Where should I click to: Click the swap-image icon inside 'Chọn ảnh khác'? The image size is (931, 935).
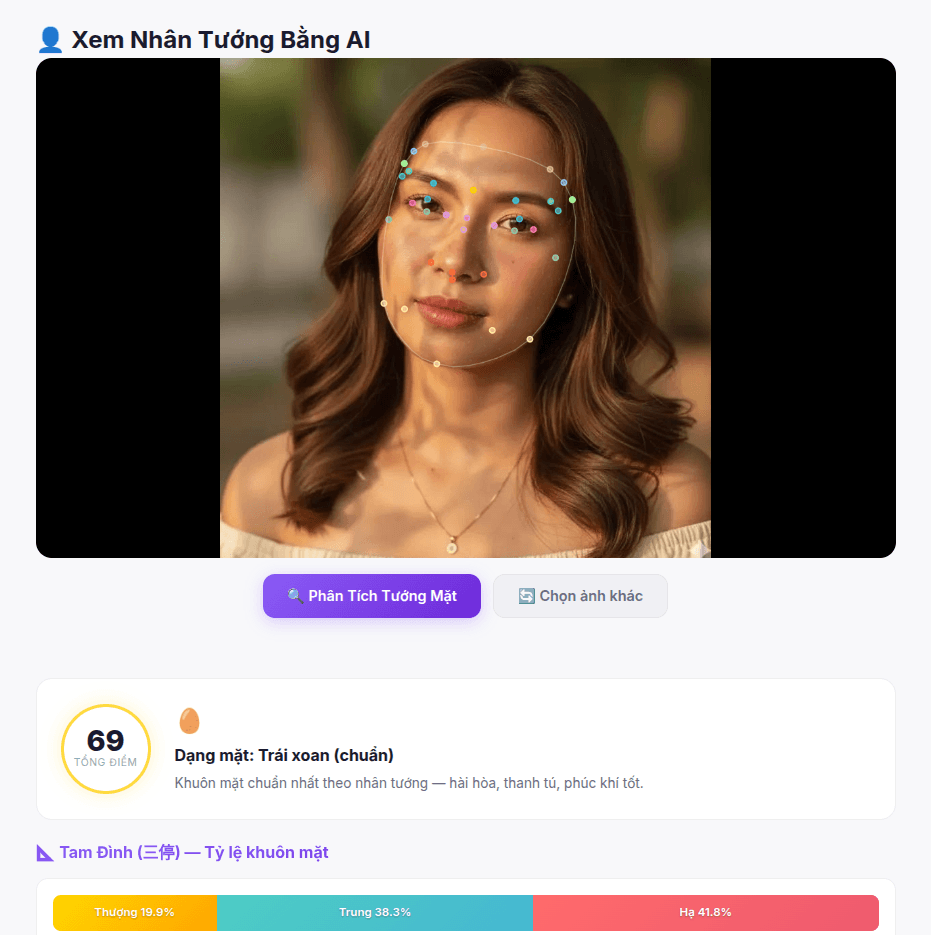525,596
